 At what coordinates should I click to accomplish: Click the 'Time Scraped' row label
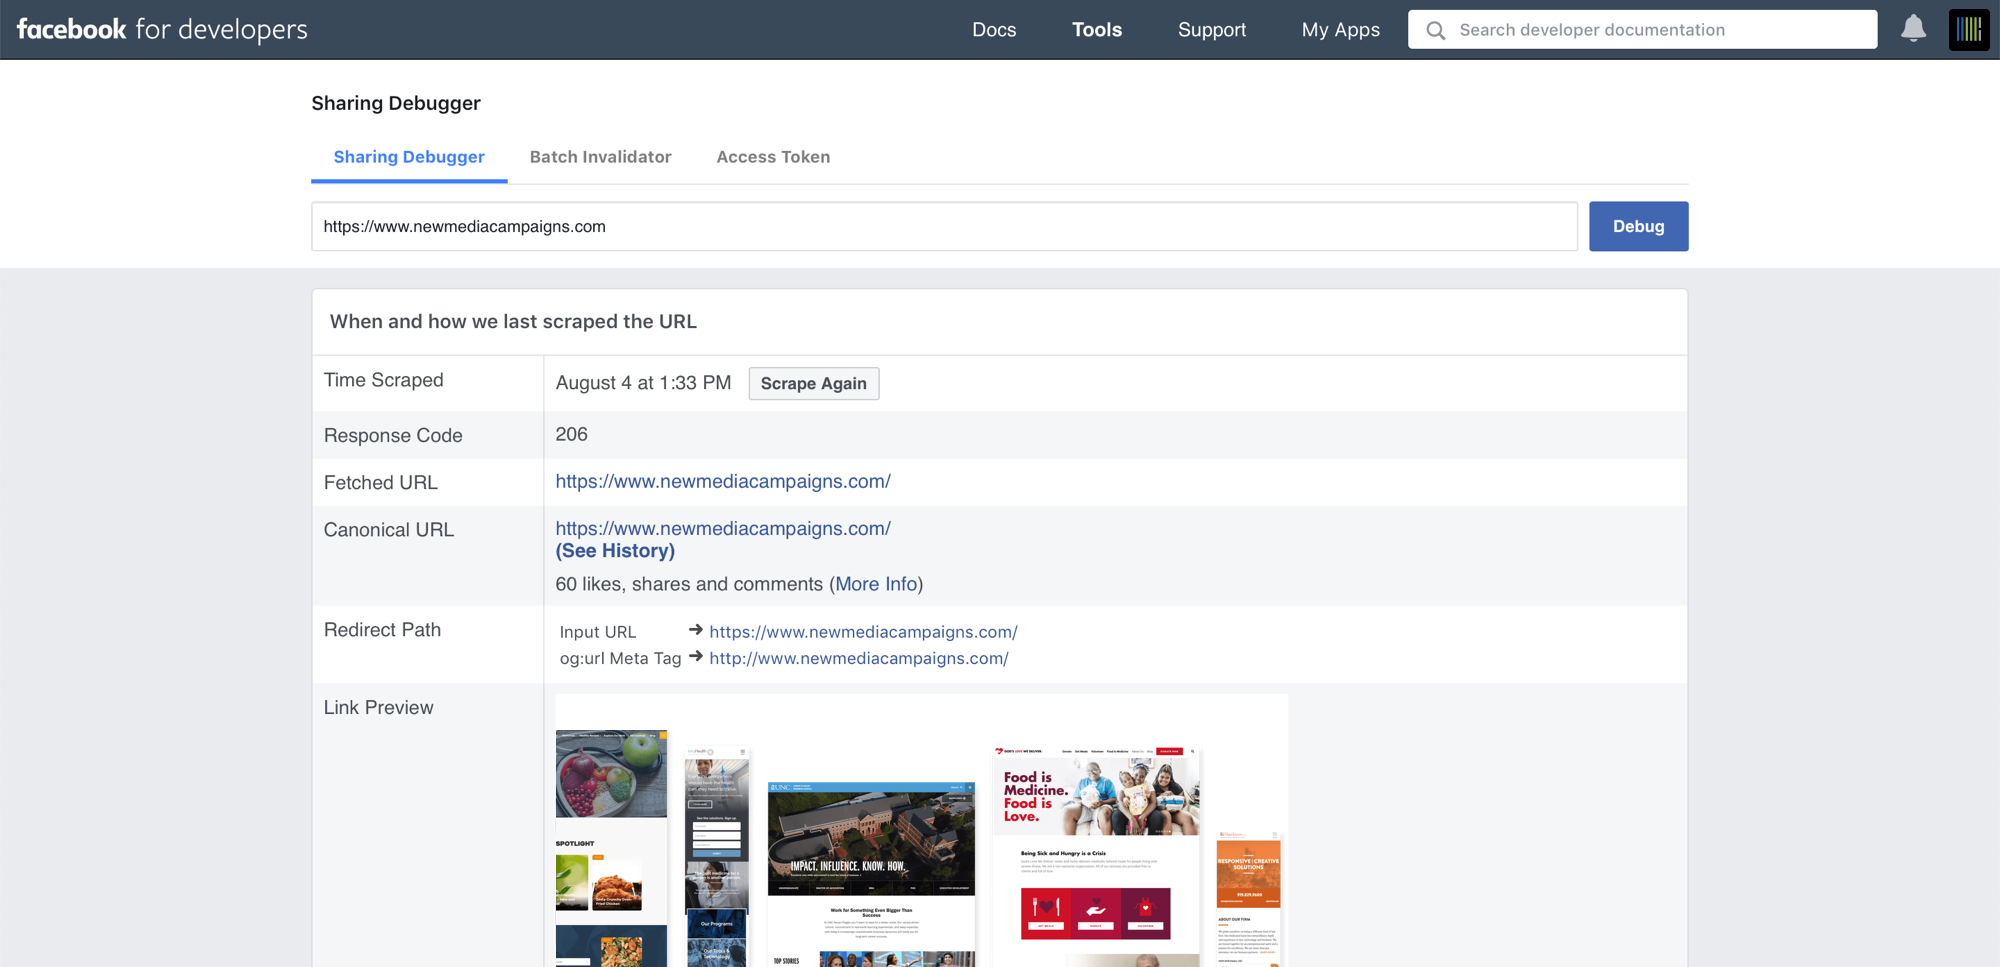point(383,380)
